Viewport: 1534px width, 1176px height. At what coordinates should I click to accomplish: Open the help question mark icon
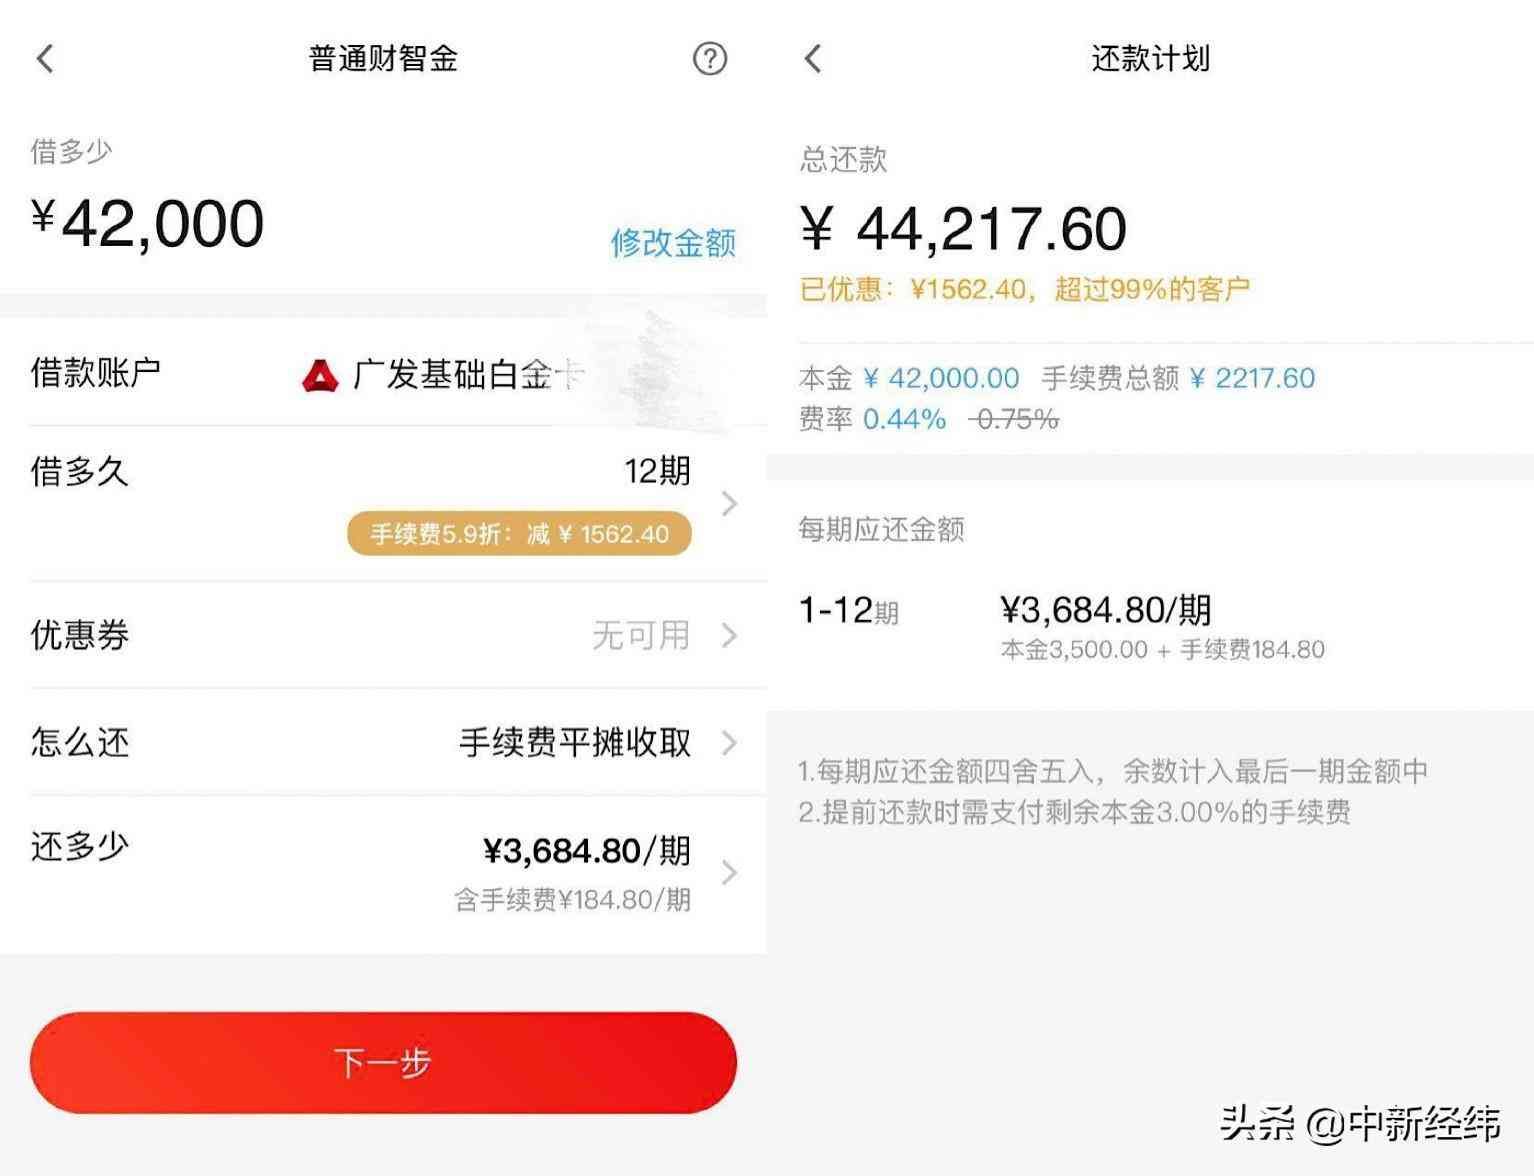(x=710, y=59)
